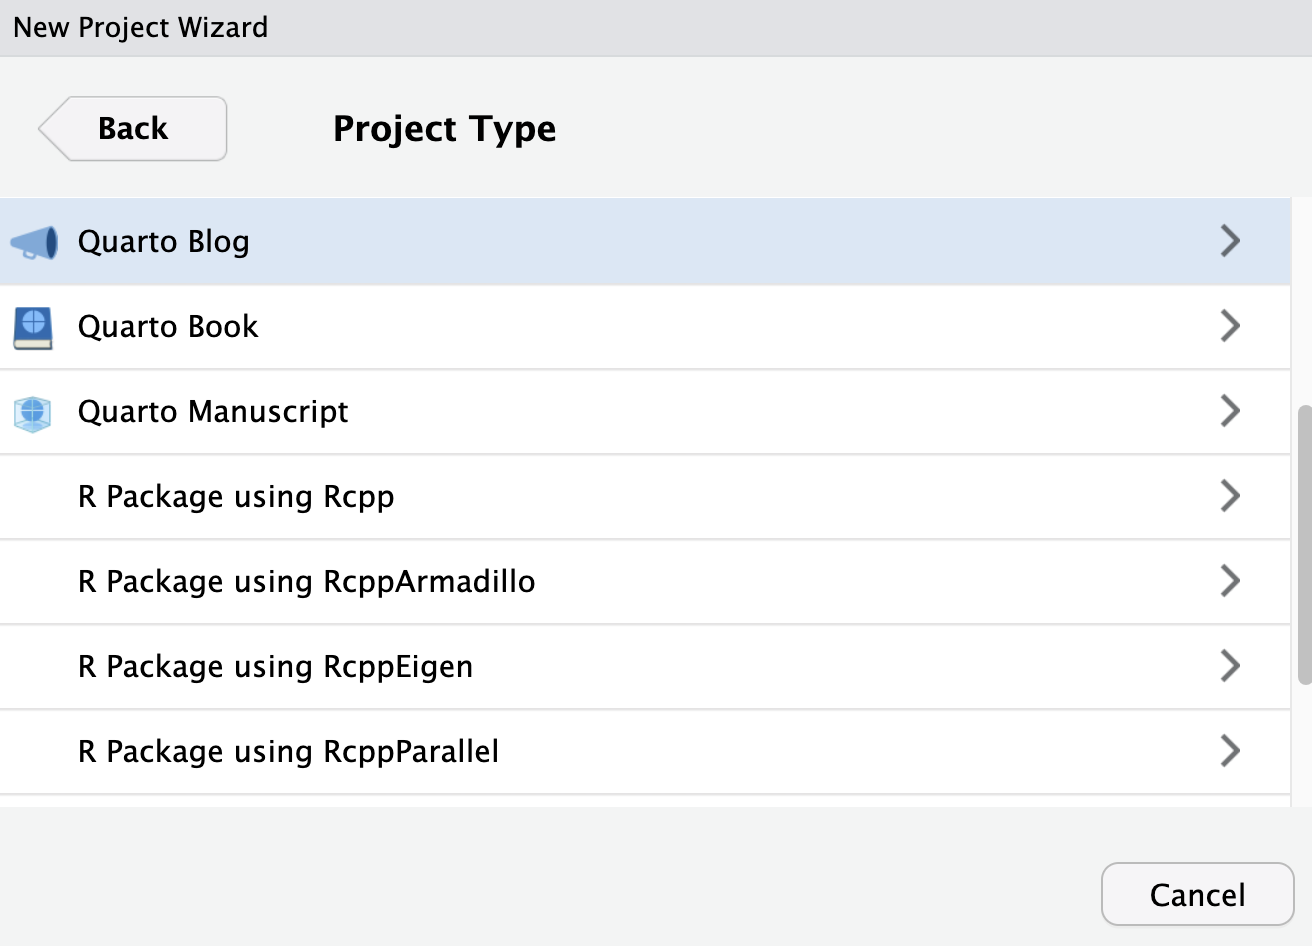Click the RcppEigen row chevron
The height and width of the screenshot is (946, 1312).
pyautogui.click(x=1230, y=666)
